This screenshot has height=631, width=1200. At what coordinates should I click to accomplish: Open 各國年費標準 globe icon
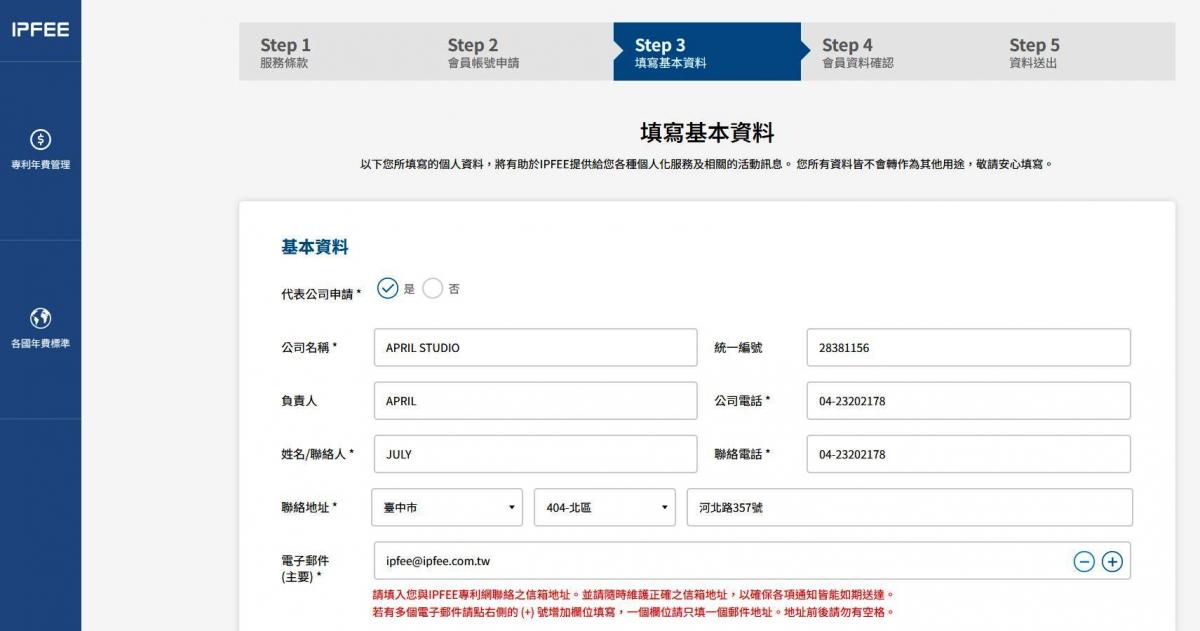coord(40,319)
